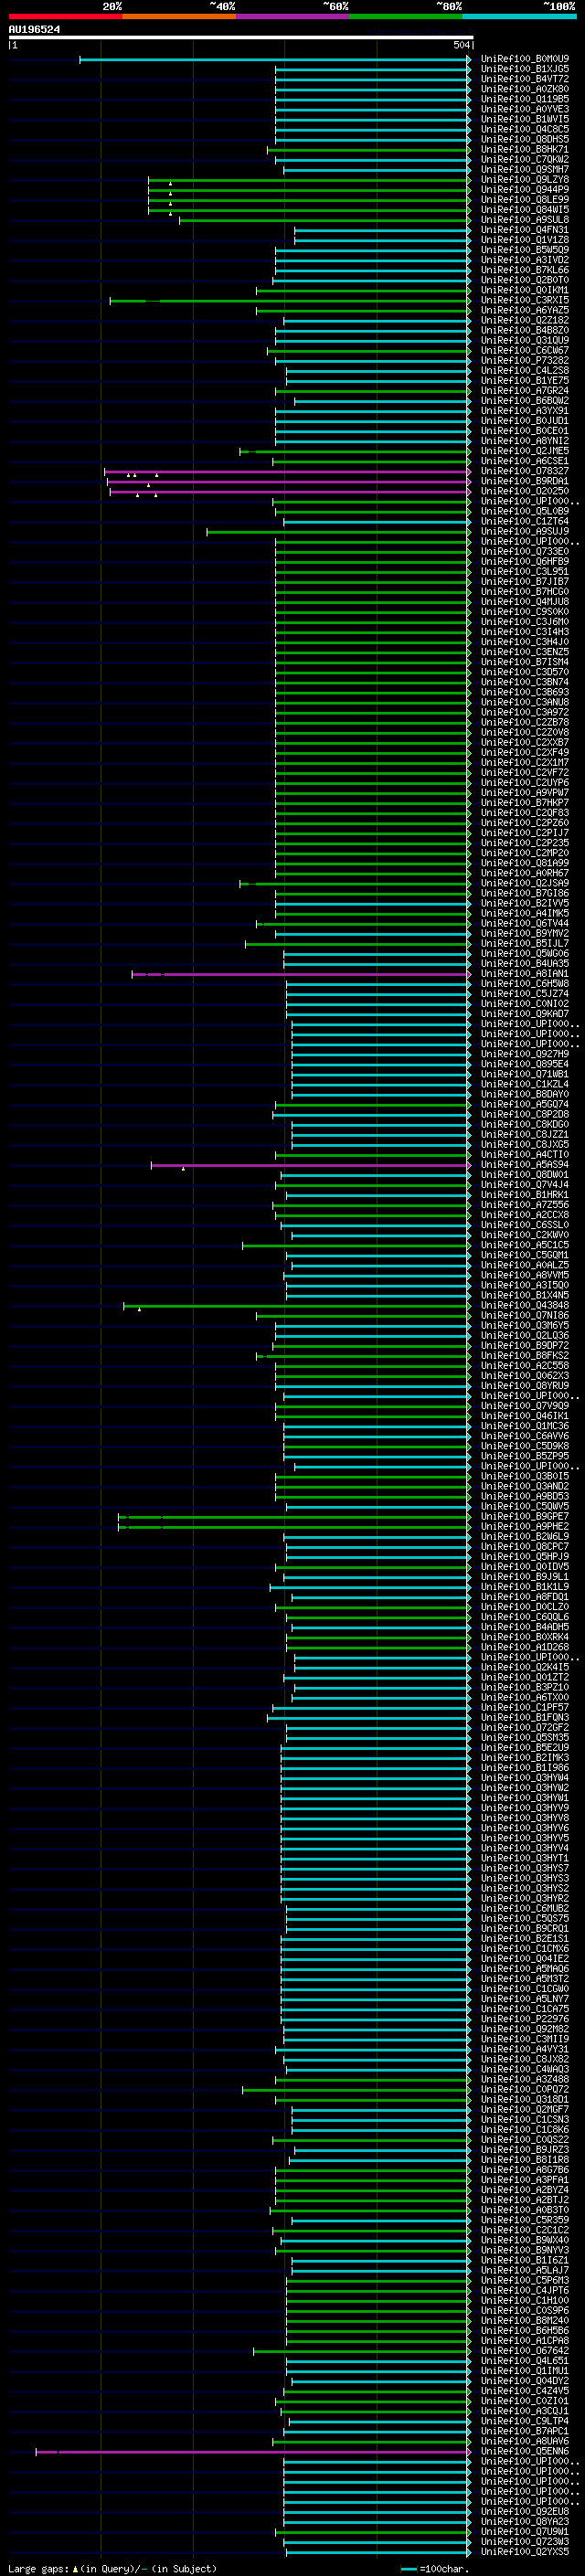
Task: Select label UniRef100_B0JUD1
Action: pos(525,420)
